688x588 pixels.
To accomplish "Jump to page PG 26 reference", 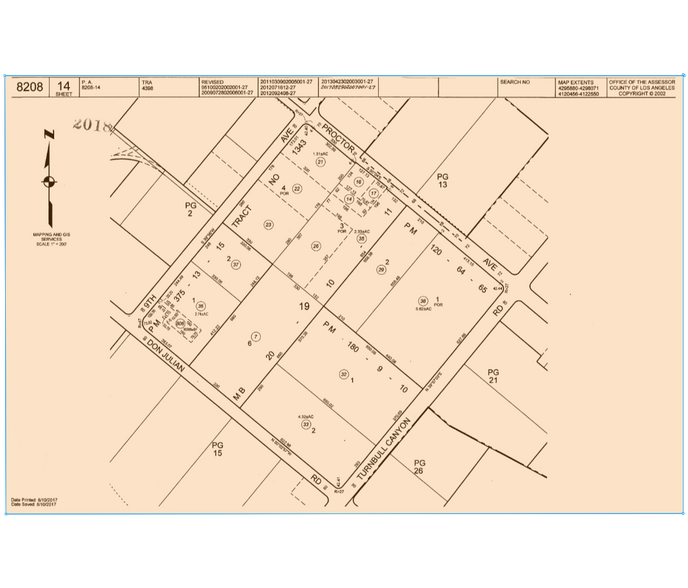I will (421, 468).
